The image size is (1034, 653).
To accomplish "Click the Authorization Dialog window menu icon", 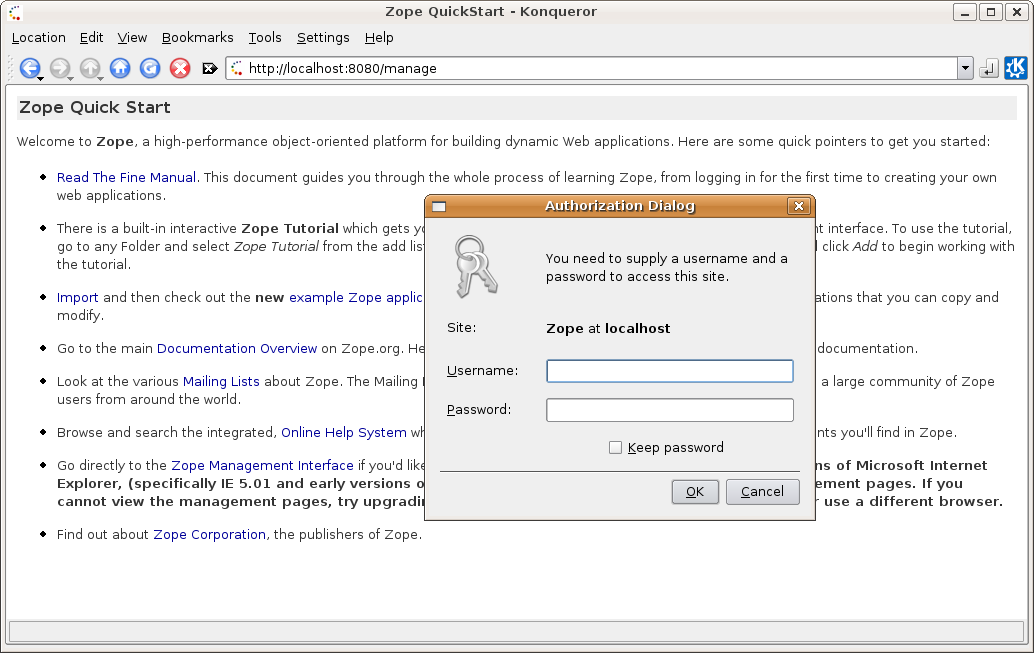I will click(439, 206).
